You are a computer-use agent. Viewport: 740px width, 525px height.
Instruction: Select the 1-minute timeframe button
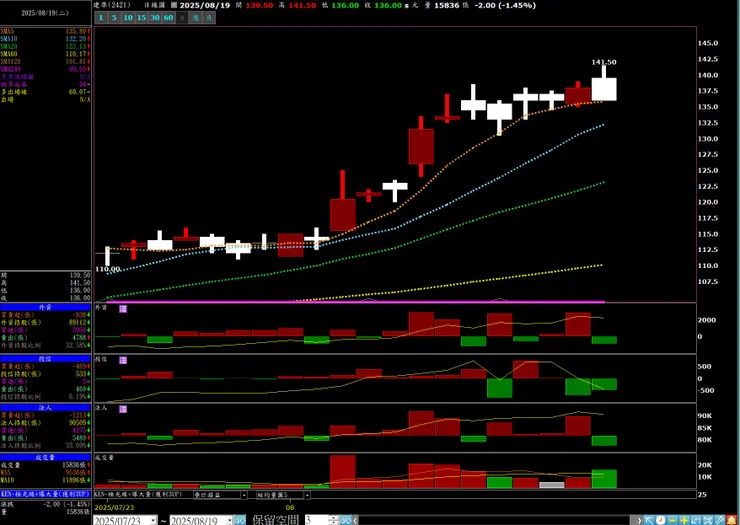click(101, 17)
